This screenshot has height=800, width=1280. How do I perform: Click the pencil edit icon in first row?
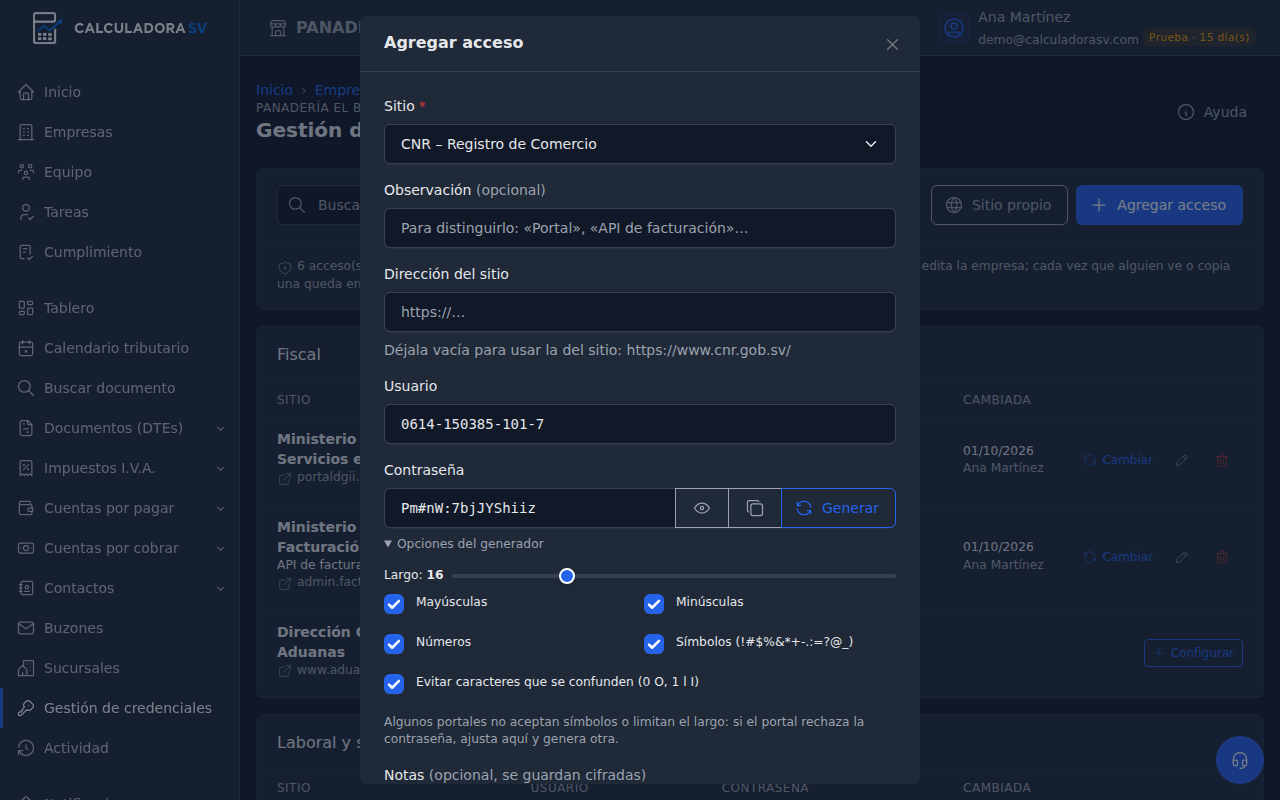click(x=1182, y=460)
